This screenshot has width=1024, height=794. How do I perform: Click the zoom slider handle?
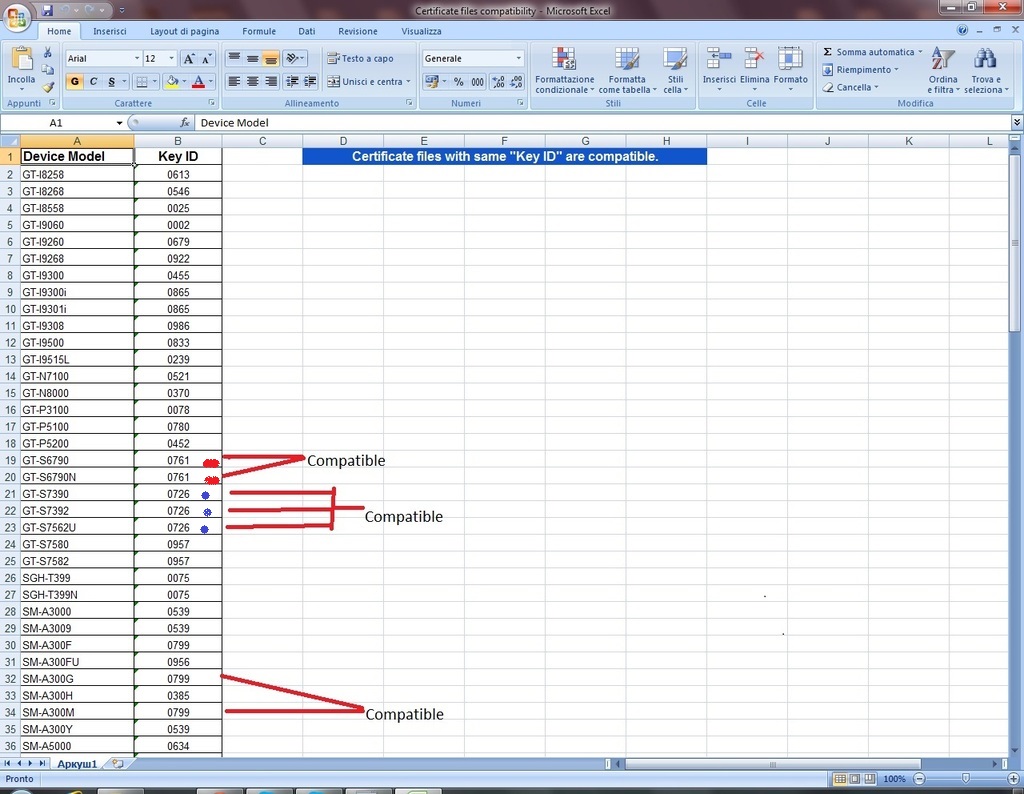pyautogui.click(x=965, y=779)
